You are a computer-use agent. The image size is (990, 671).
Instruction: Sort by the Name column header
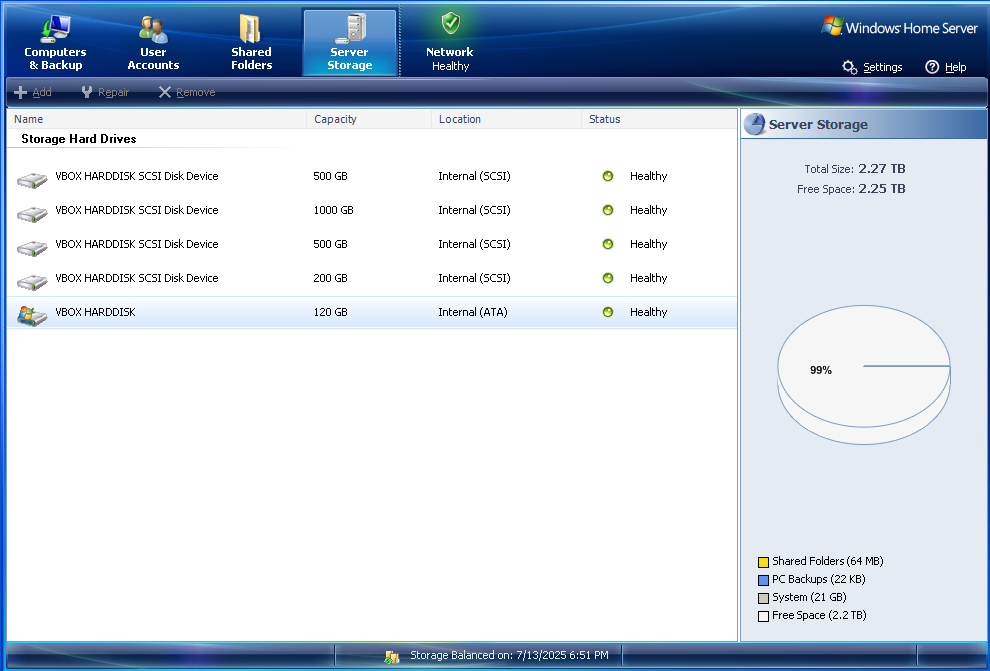pyautogui.click(x=157, y=119)
